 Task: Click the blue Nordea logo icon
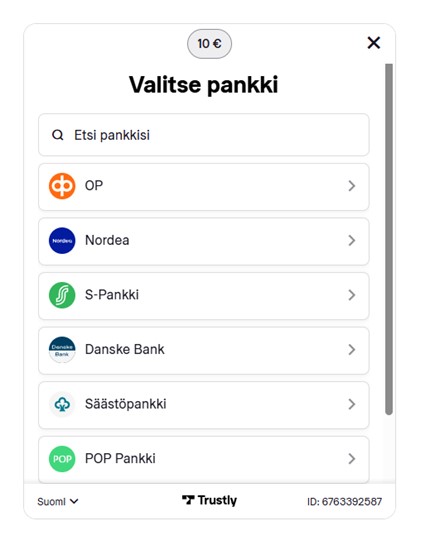(62, 241)
